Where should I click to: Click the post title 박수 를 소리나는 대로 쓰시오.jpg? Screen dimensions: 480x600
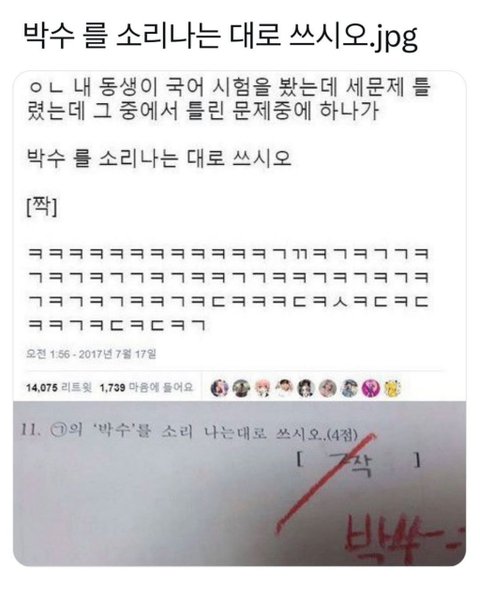tap(220, 38)
